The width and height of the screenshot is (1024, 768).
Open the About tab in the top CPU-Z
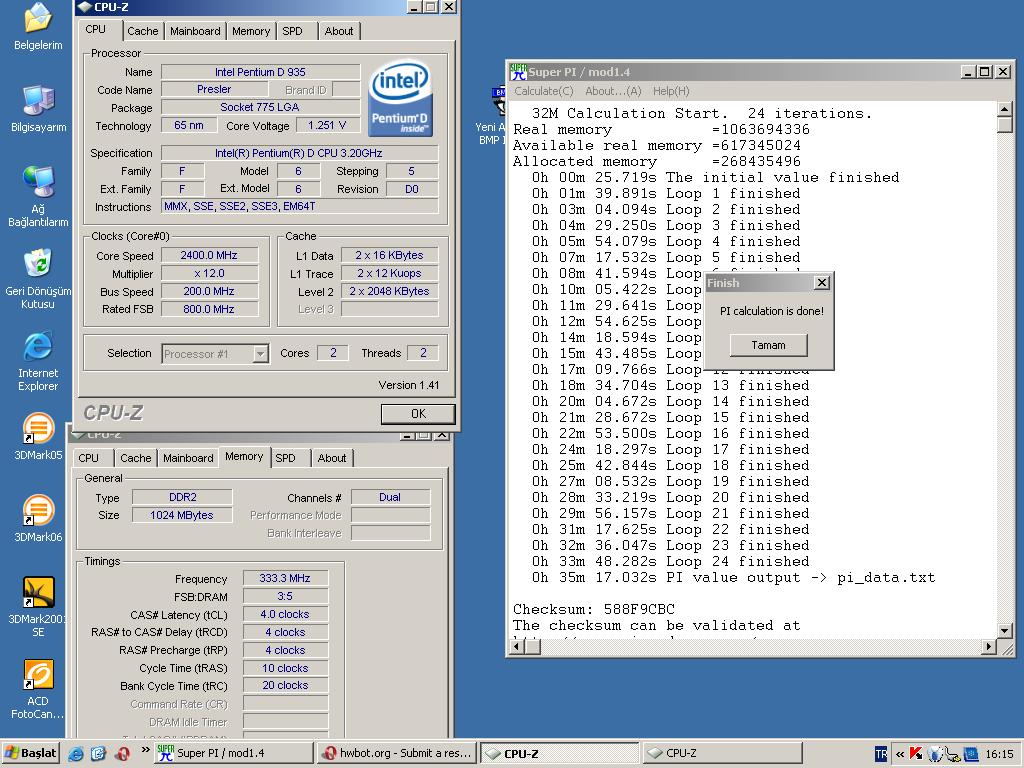[x=339, y=31]
